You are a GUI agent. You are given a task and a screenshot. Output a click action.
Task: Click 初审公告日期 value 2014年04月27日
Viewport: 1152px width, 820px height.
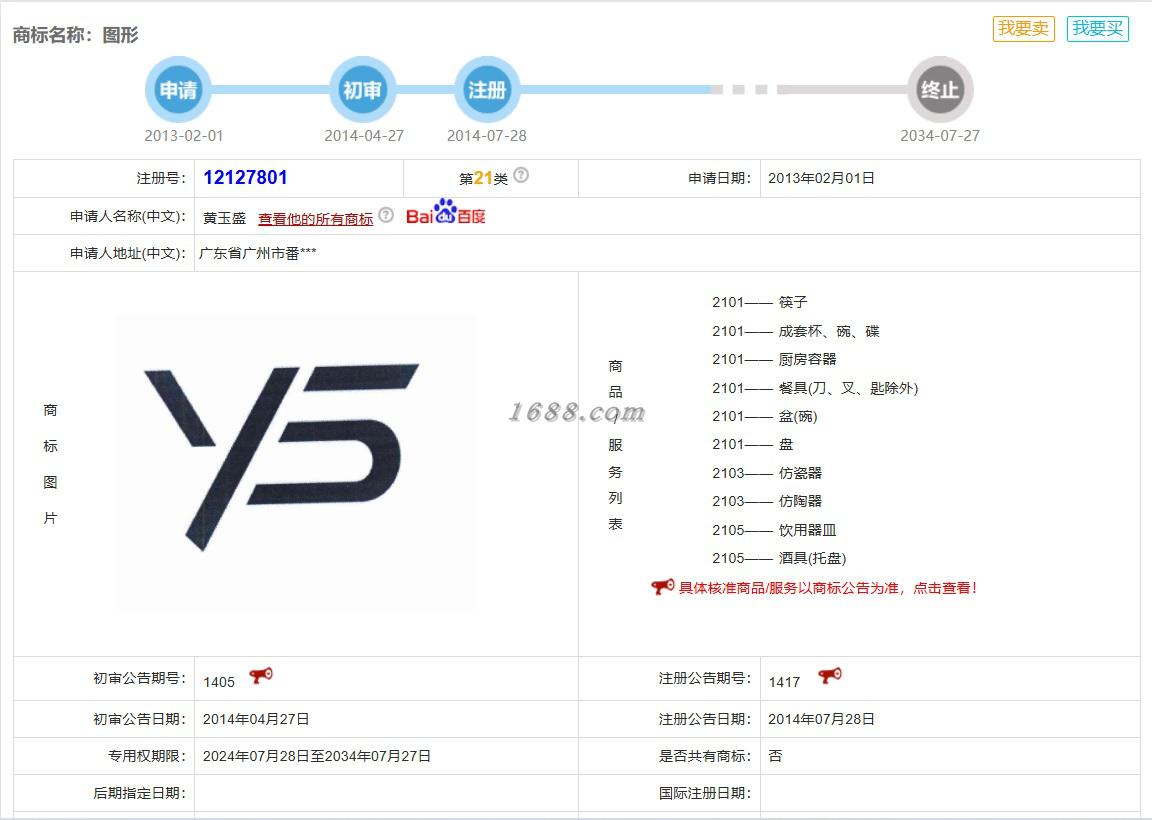click(256, 719)
